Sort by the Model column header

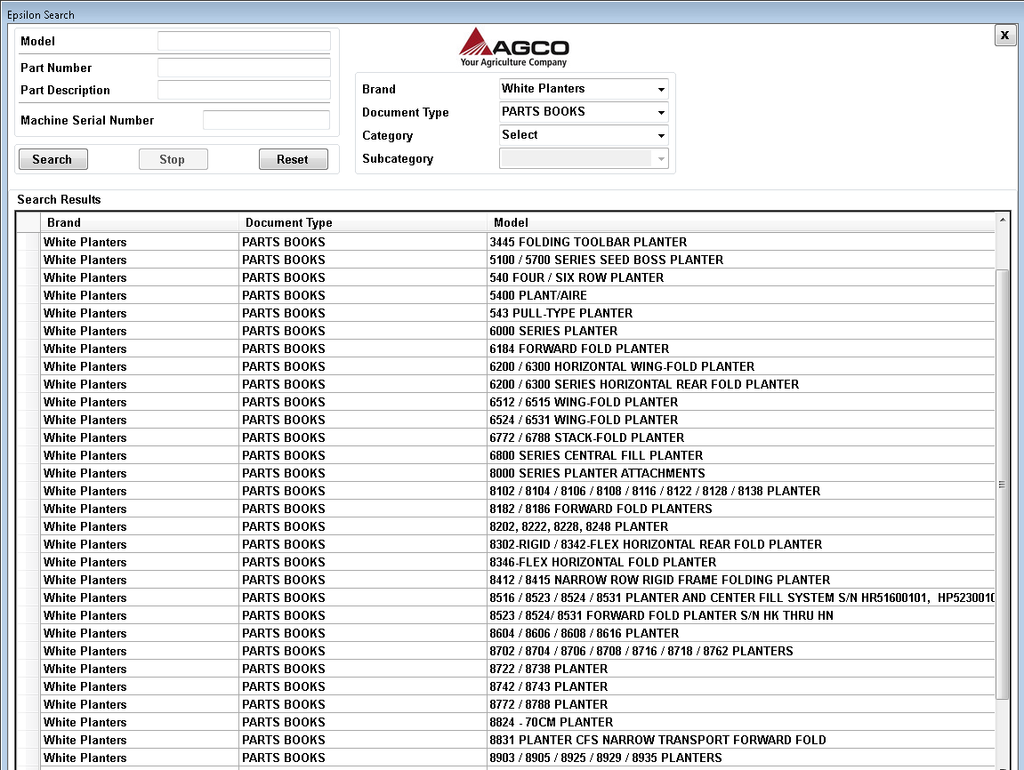tap(740, 222)
